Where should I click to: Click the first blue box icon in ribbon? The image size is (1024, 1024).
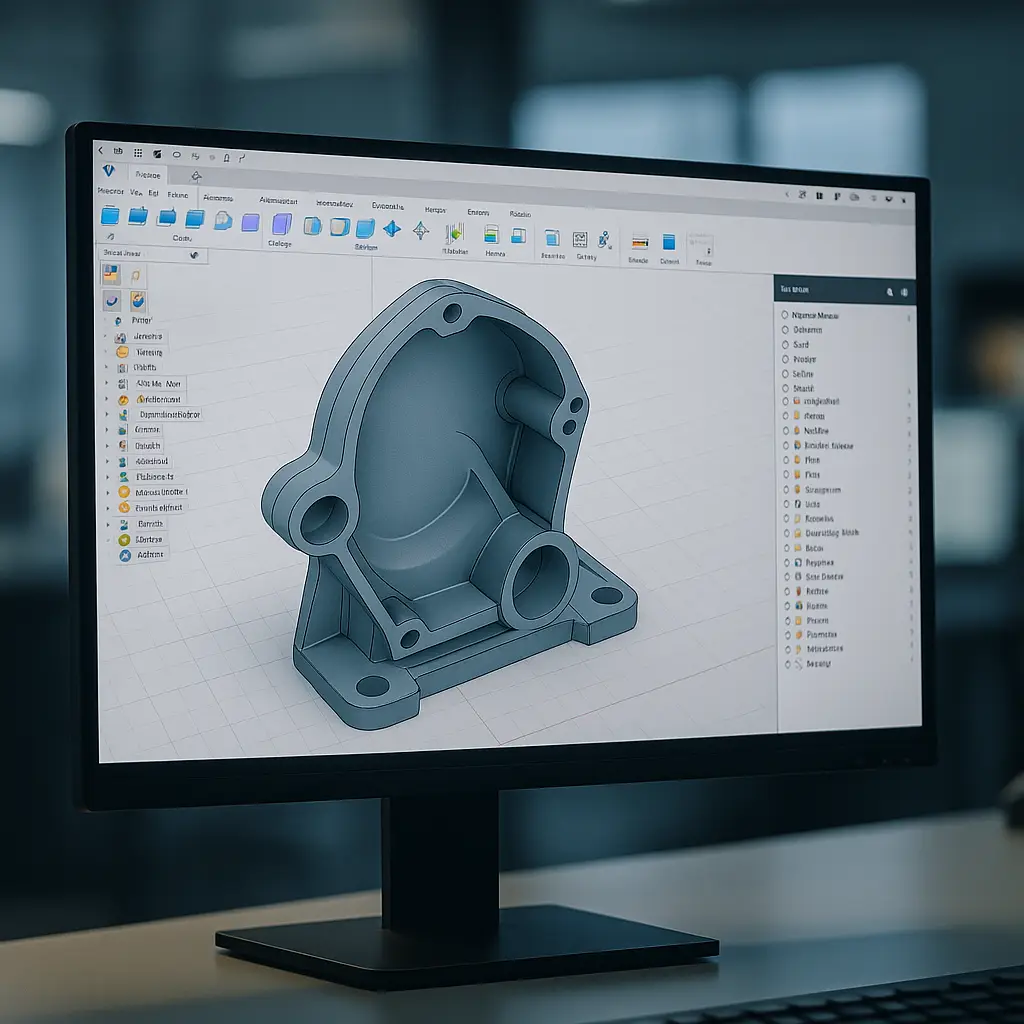click(x=110, y=216)
